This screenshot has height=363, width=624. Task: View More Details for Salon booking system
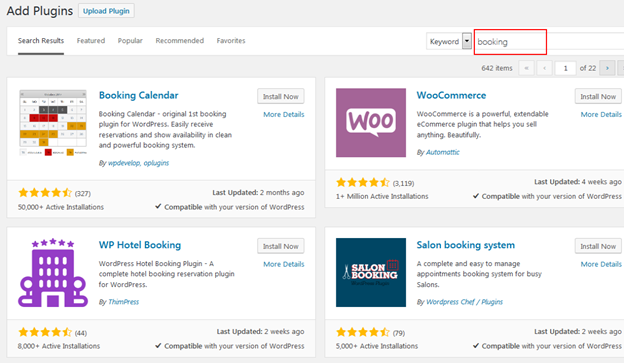[601, 264]
